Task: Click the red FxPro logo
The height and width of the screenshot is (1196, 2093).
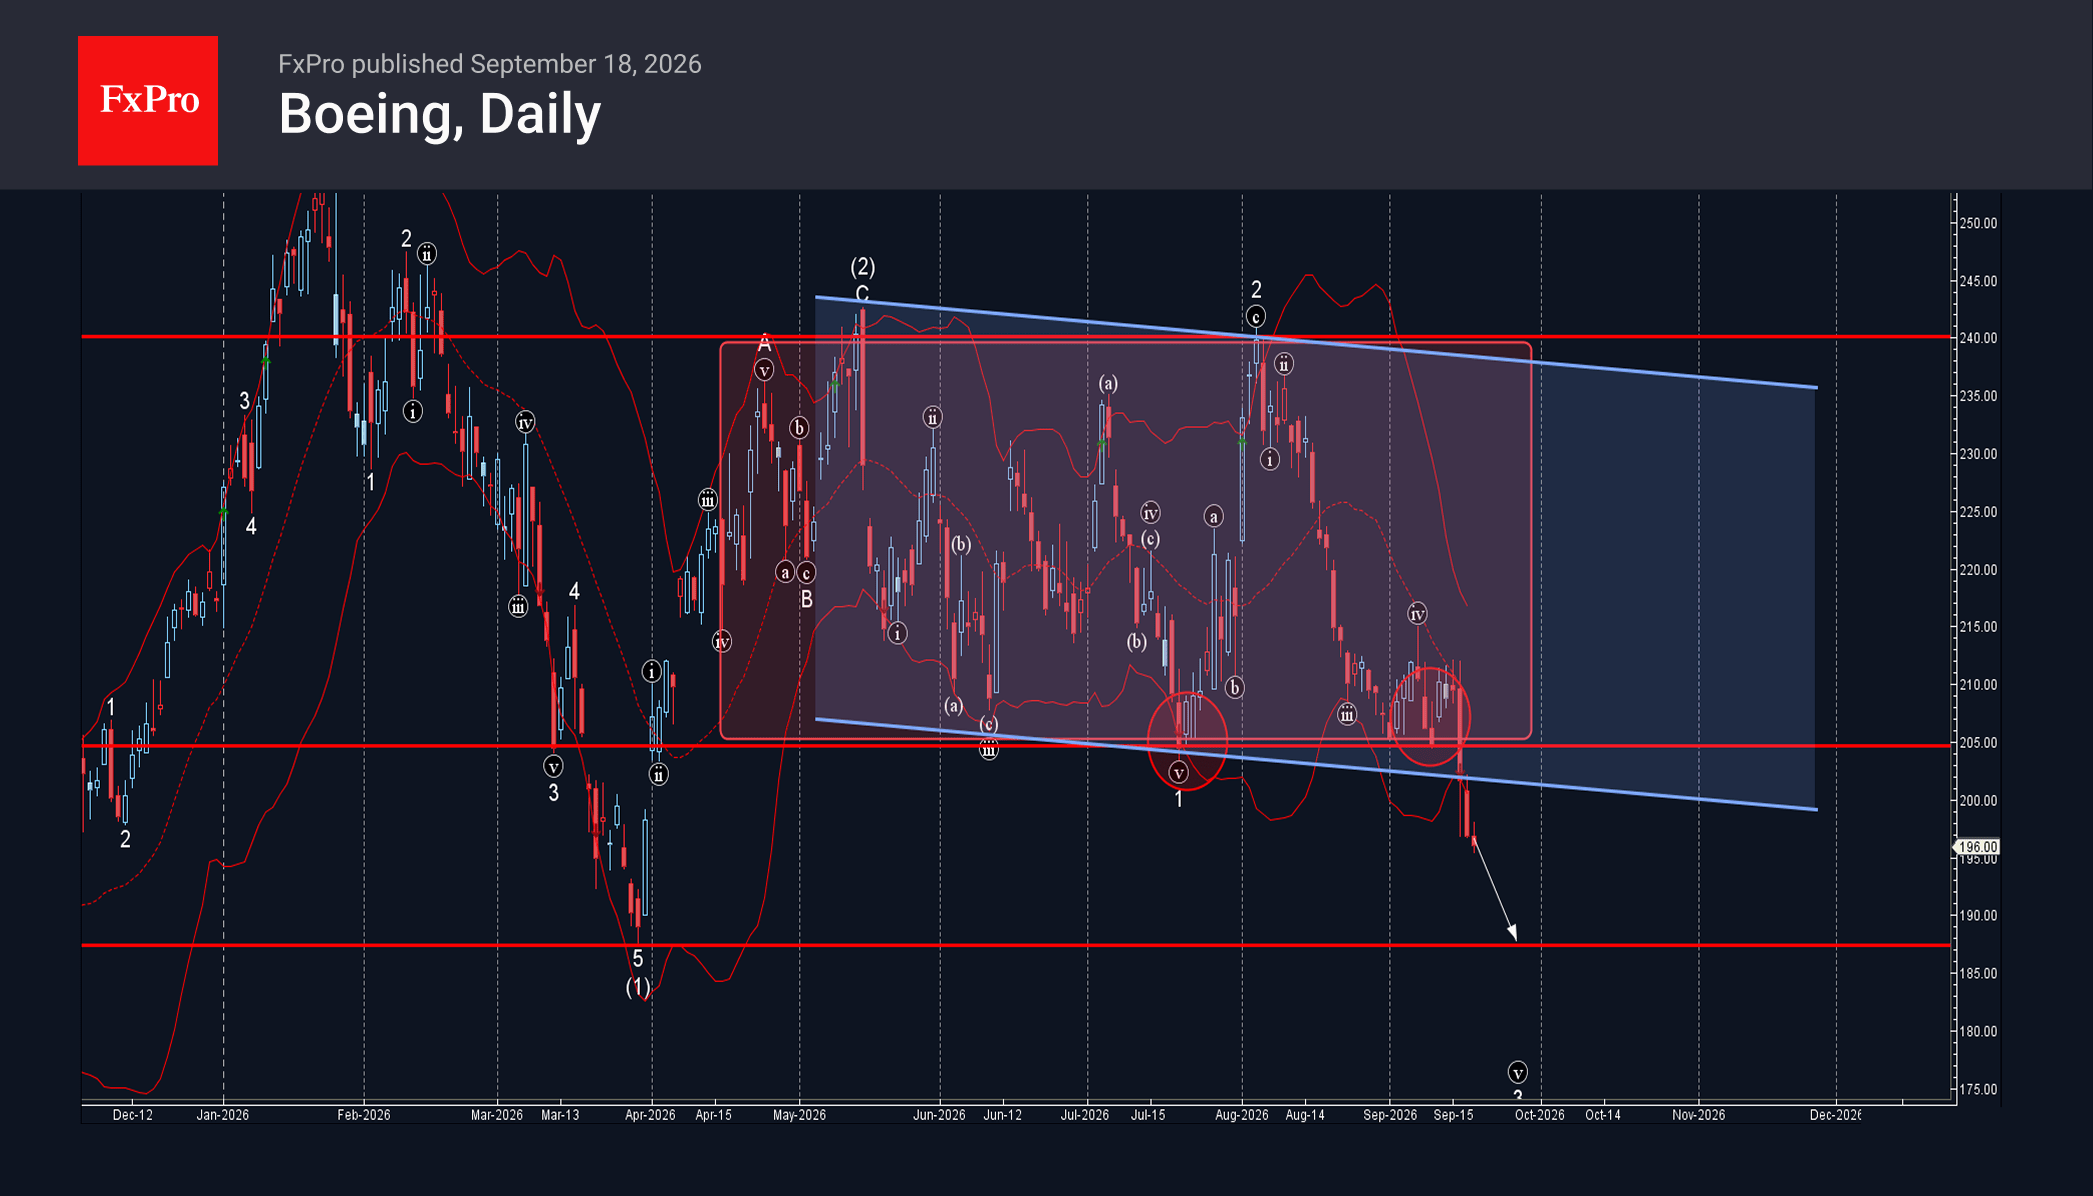Action: (148, 100)
